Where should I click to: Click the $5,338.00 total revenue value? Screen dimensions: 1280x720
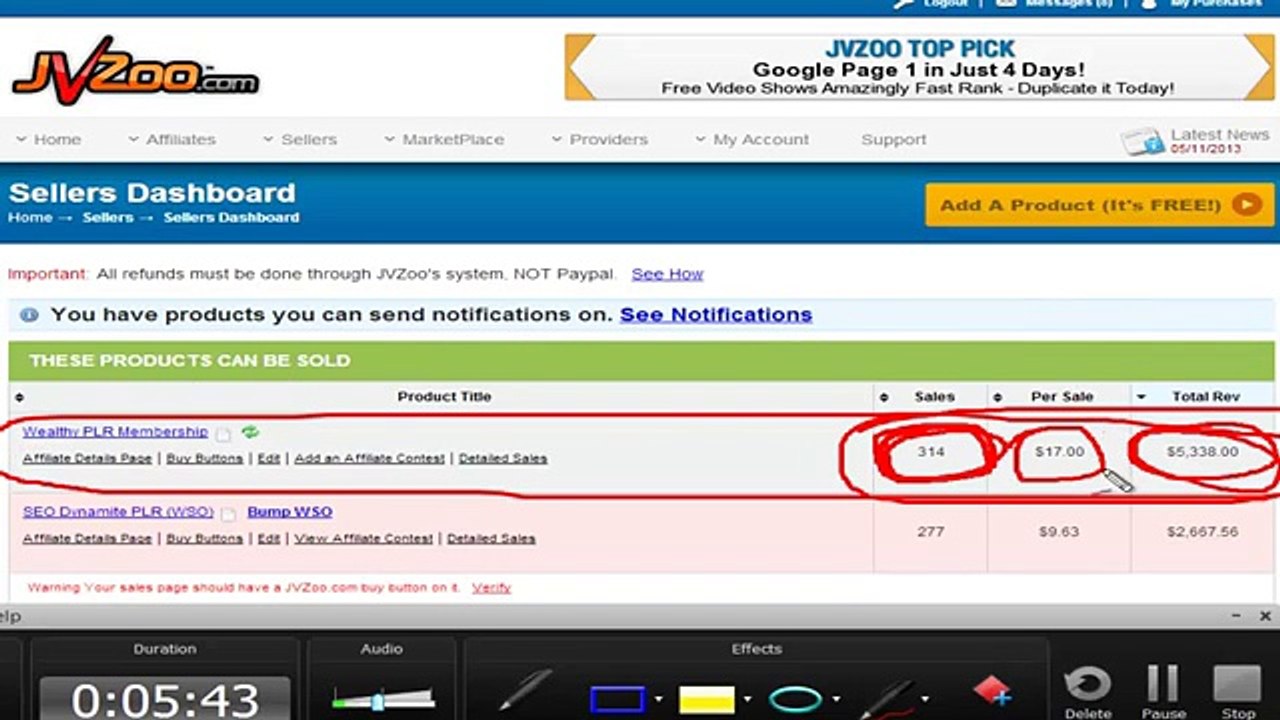tap(1202, 452)
